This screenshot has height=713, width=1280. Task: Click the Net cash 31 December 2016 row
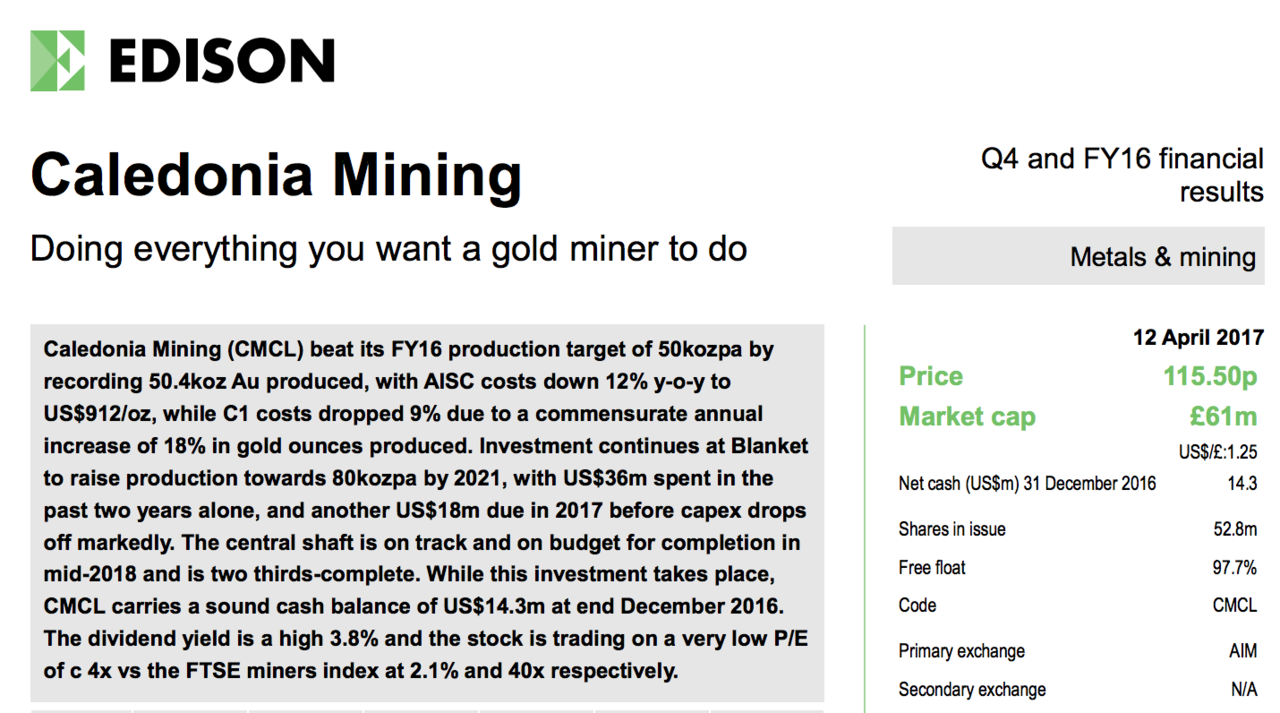pos(1078,484)
